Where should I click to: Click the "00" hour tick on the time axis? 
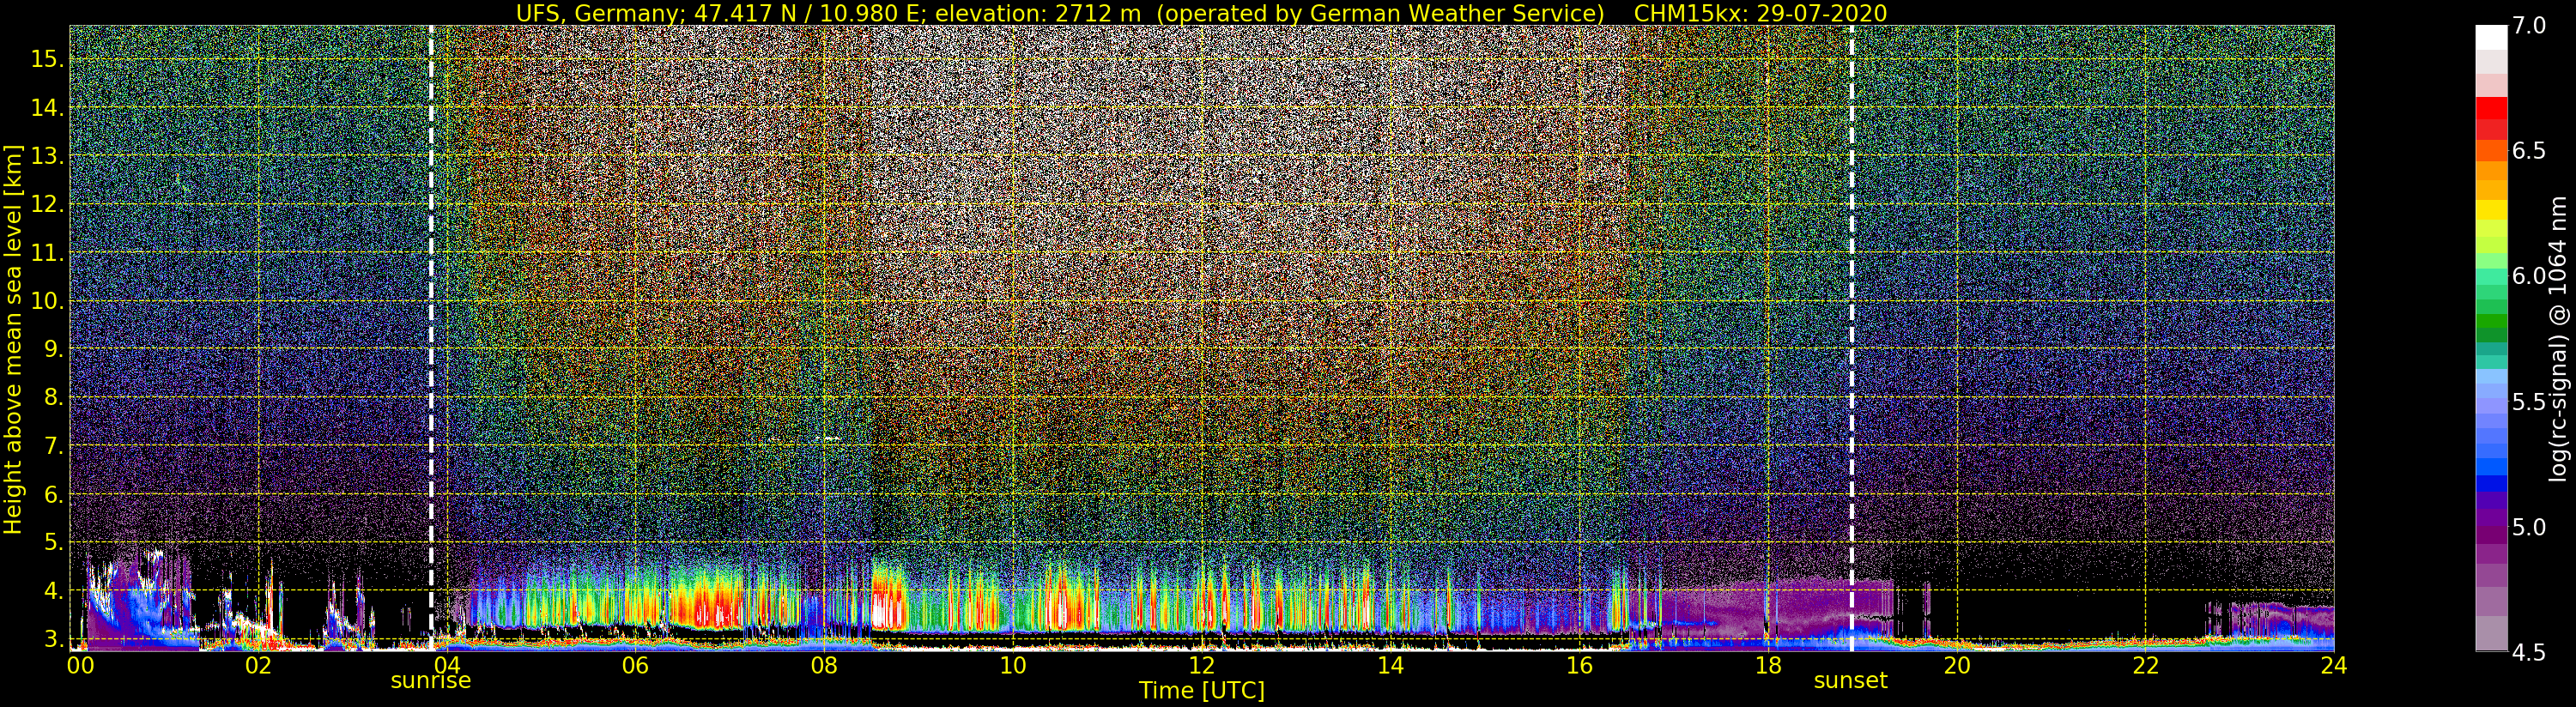click(79, 664)
